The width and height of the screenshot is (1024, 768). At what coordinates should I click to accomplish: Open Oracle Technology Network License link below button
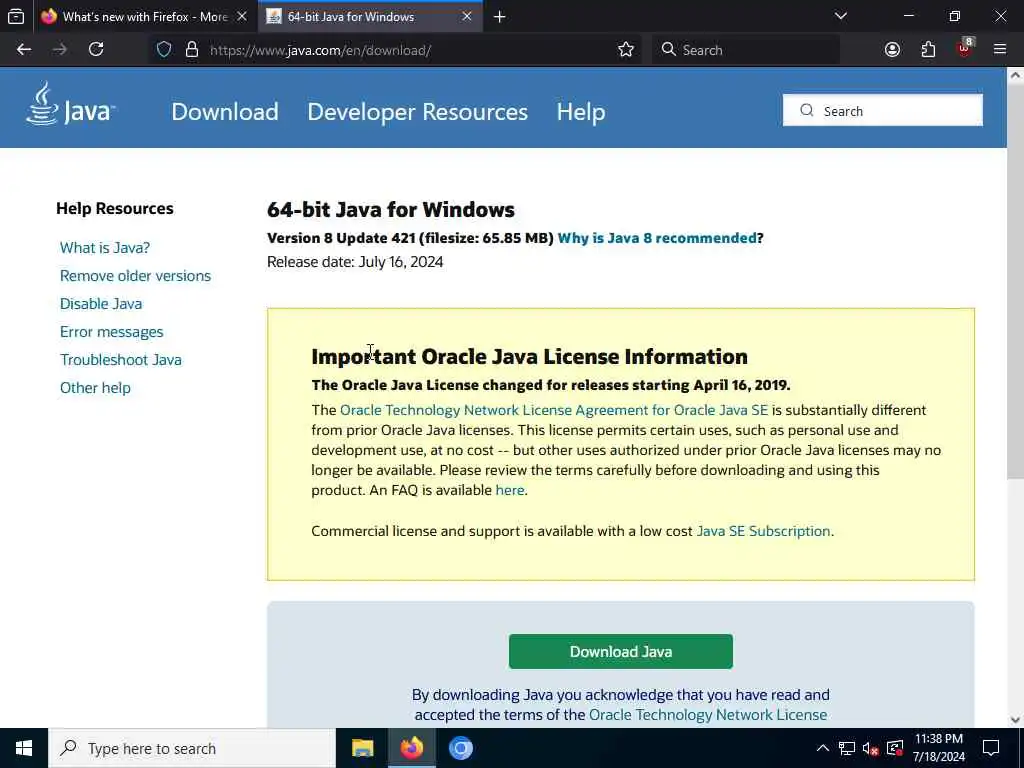pos(708,714)
